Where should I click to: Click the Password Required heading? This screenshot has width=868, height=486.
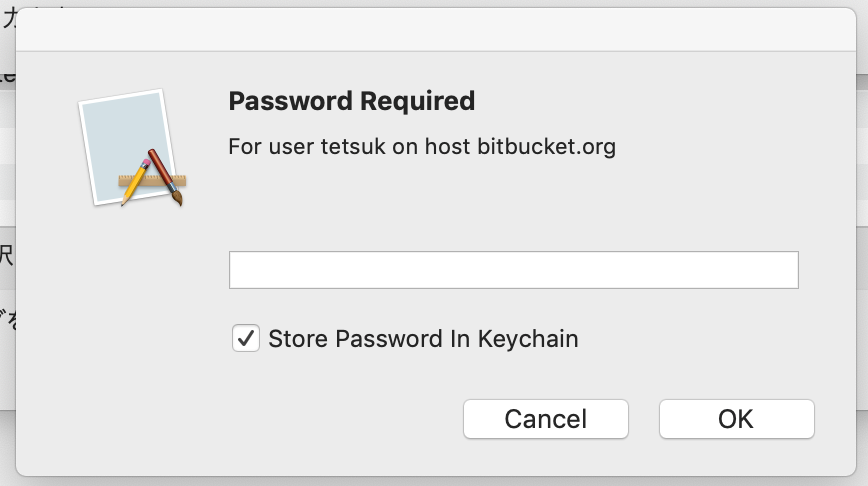352,101
